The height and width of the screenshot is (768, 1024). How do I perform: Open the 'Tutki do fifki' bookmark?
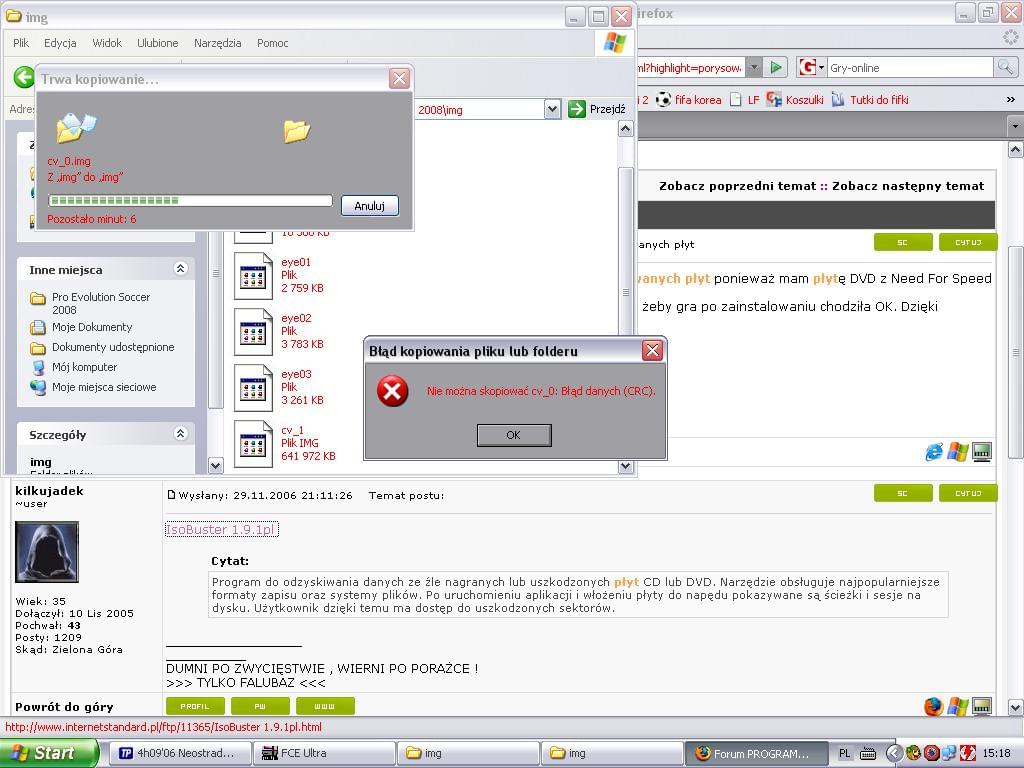868,100
